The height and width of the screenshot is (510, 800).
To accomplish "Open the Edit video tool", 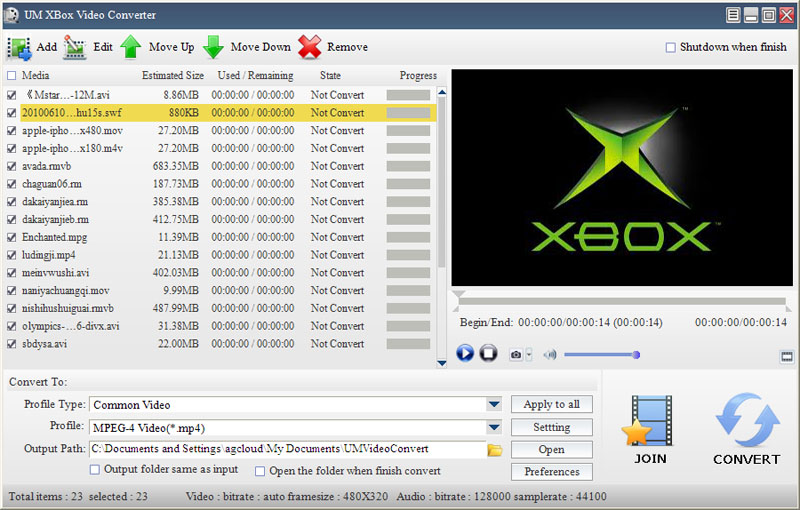I will [x=75, y=47].
